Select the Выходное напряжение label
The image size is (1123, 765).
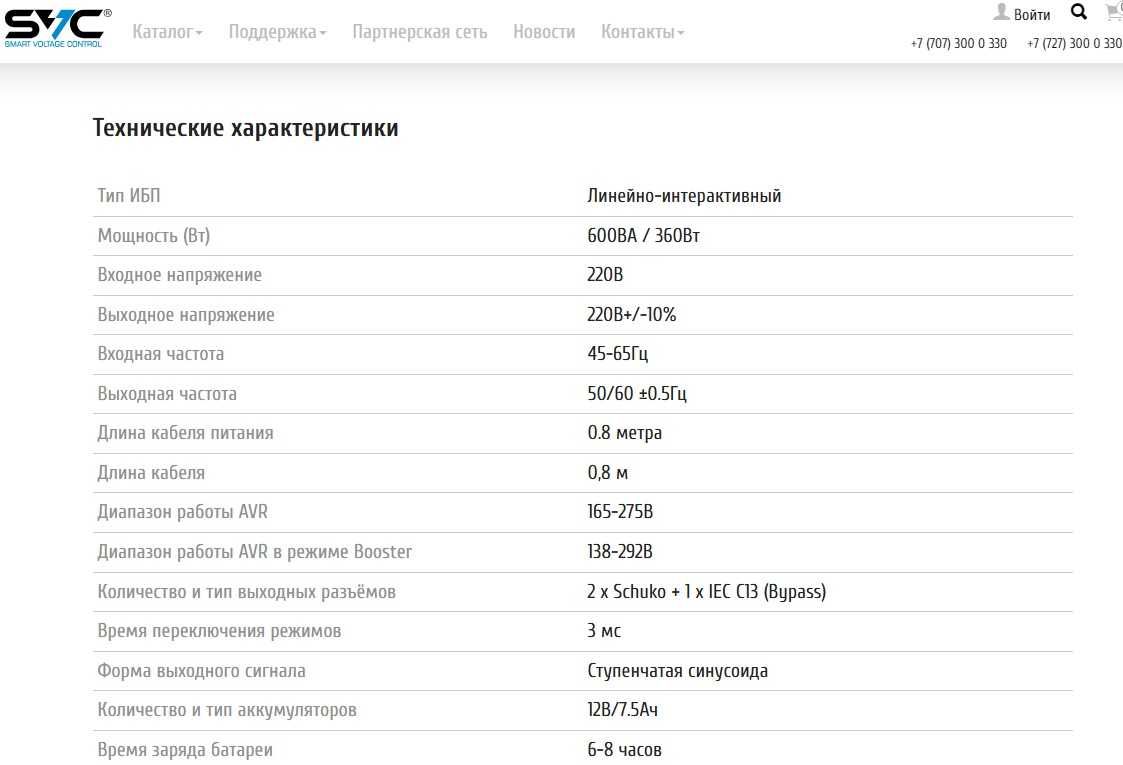186,315
